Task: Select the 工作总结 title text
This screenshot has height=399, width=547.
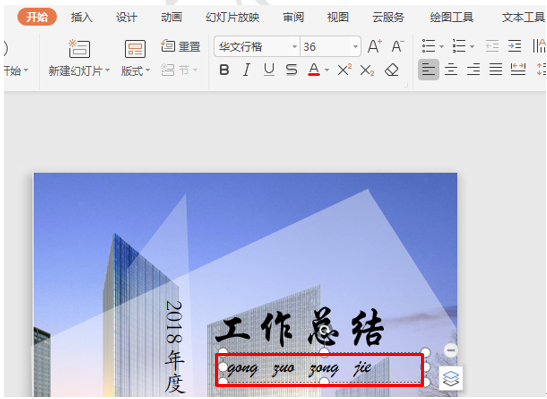Action: 300,328
